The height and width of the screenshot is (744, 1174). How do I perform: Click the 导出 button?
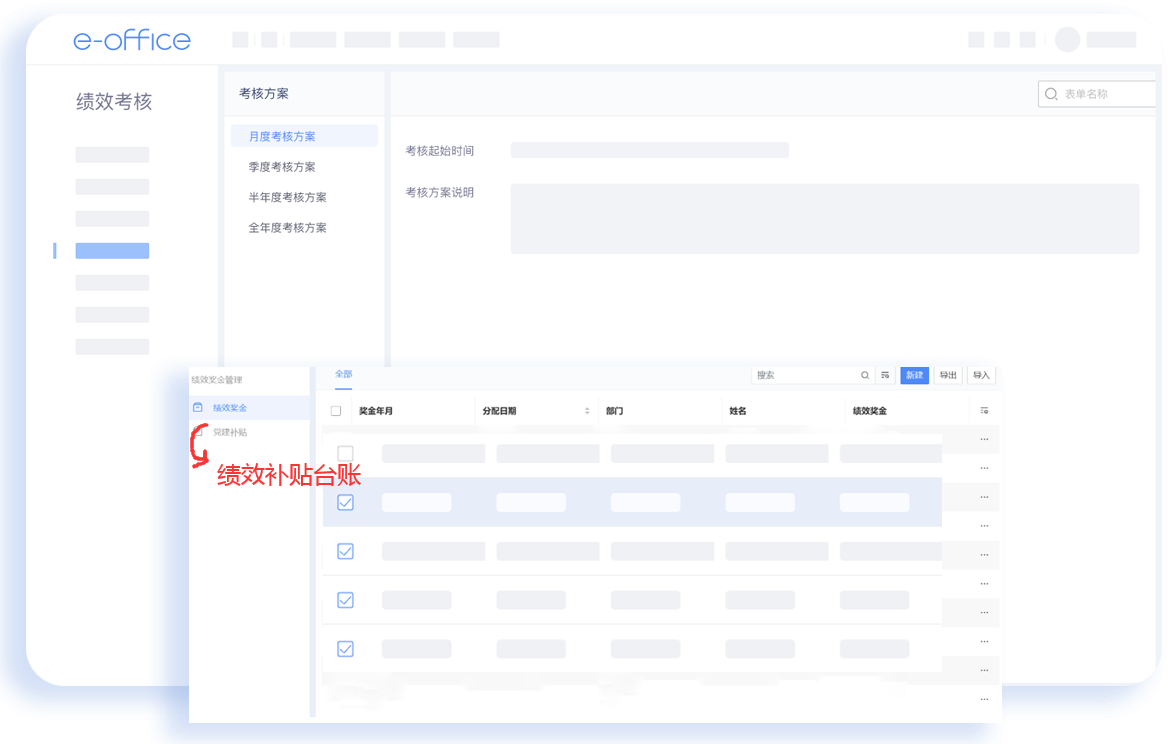tap(948, 376)
